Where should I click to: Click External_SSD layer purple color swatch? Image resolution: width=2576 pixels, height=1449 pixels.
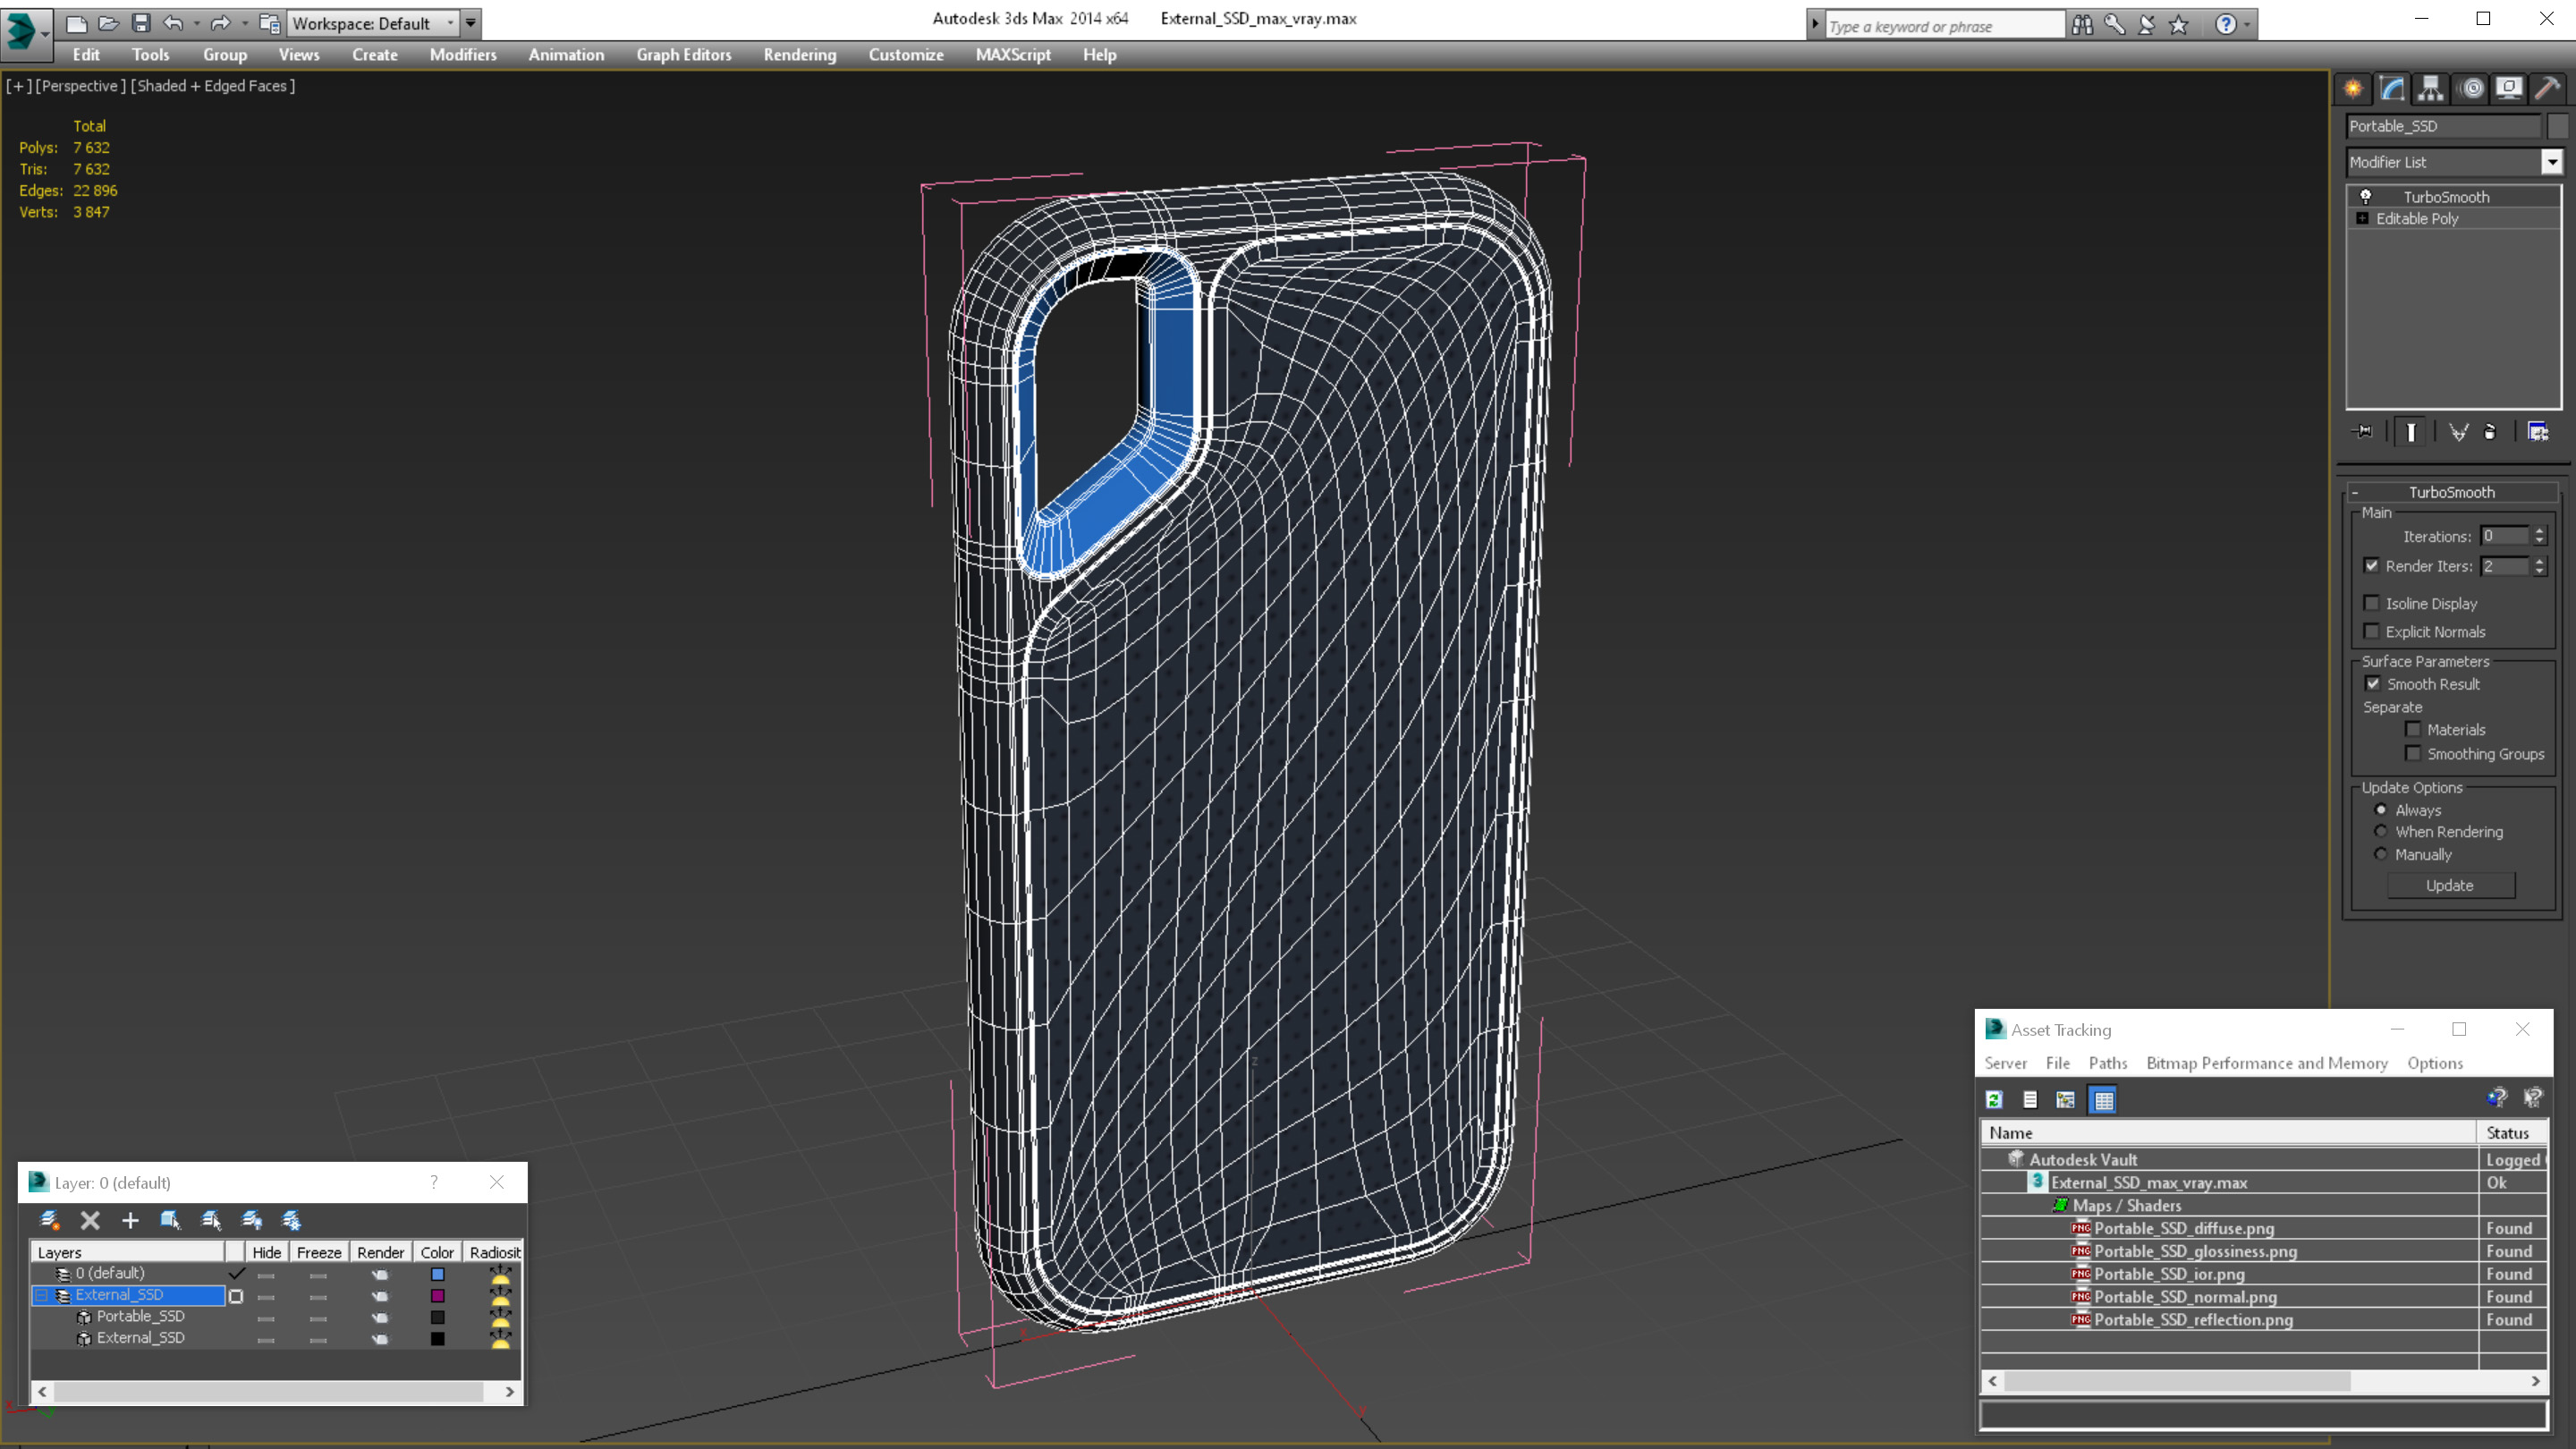438,1296
